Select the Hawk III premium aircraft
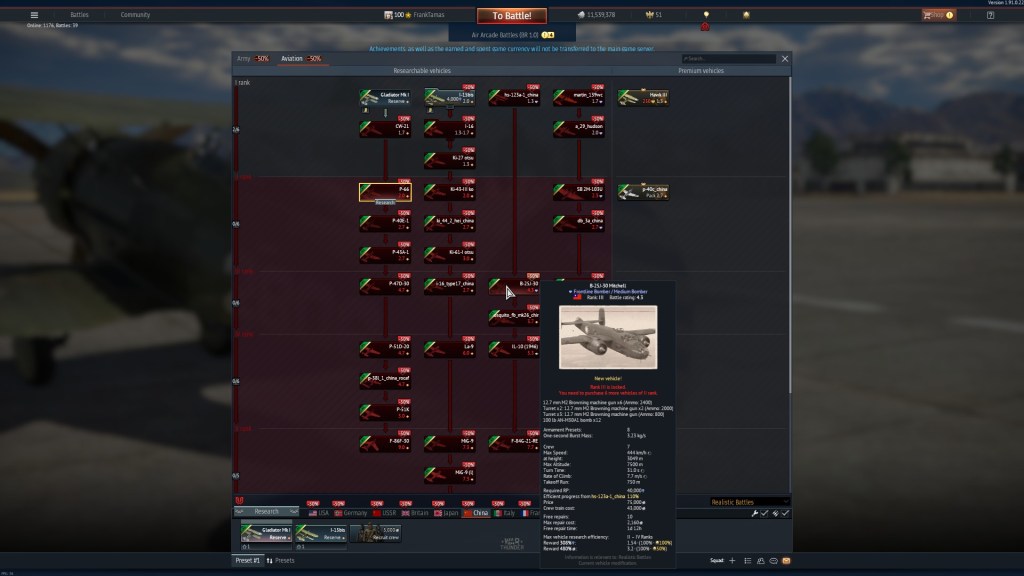Image resolution: width=1024 pixels, height=576 pixels. [643, 97]
